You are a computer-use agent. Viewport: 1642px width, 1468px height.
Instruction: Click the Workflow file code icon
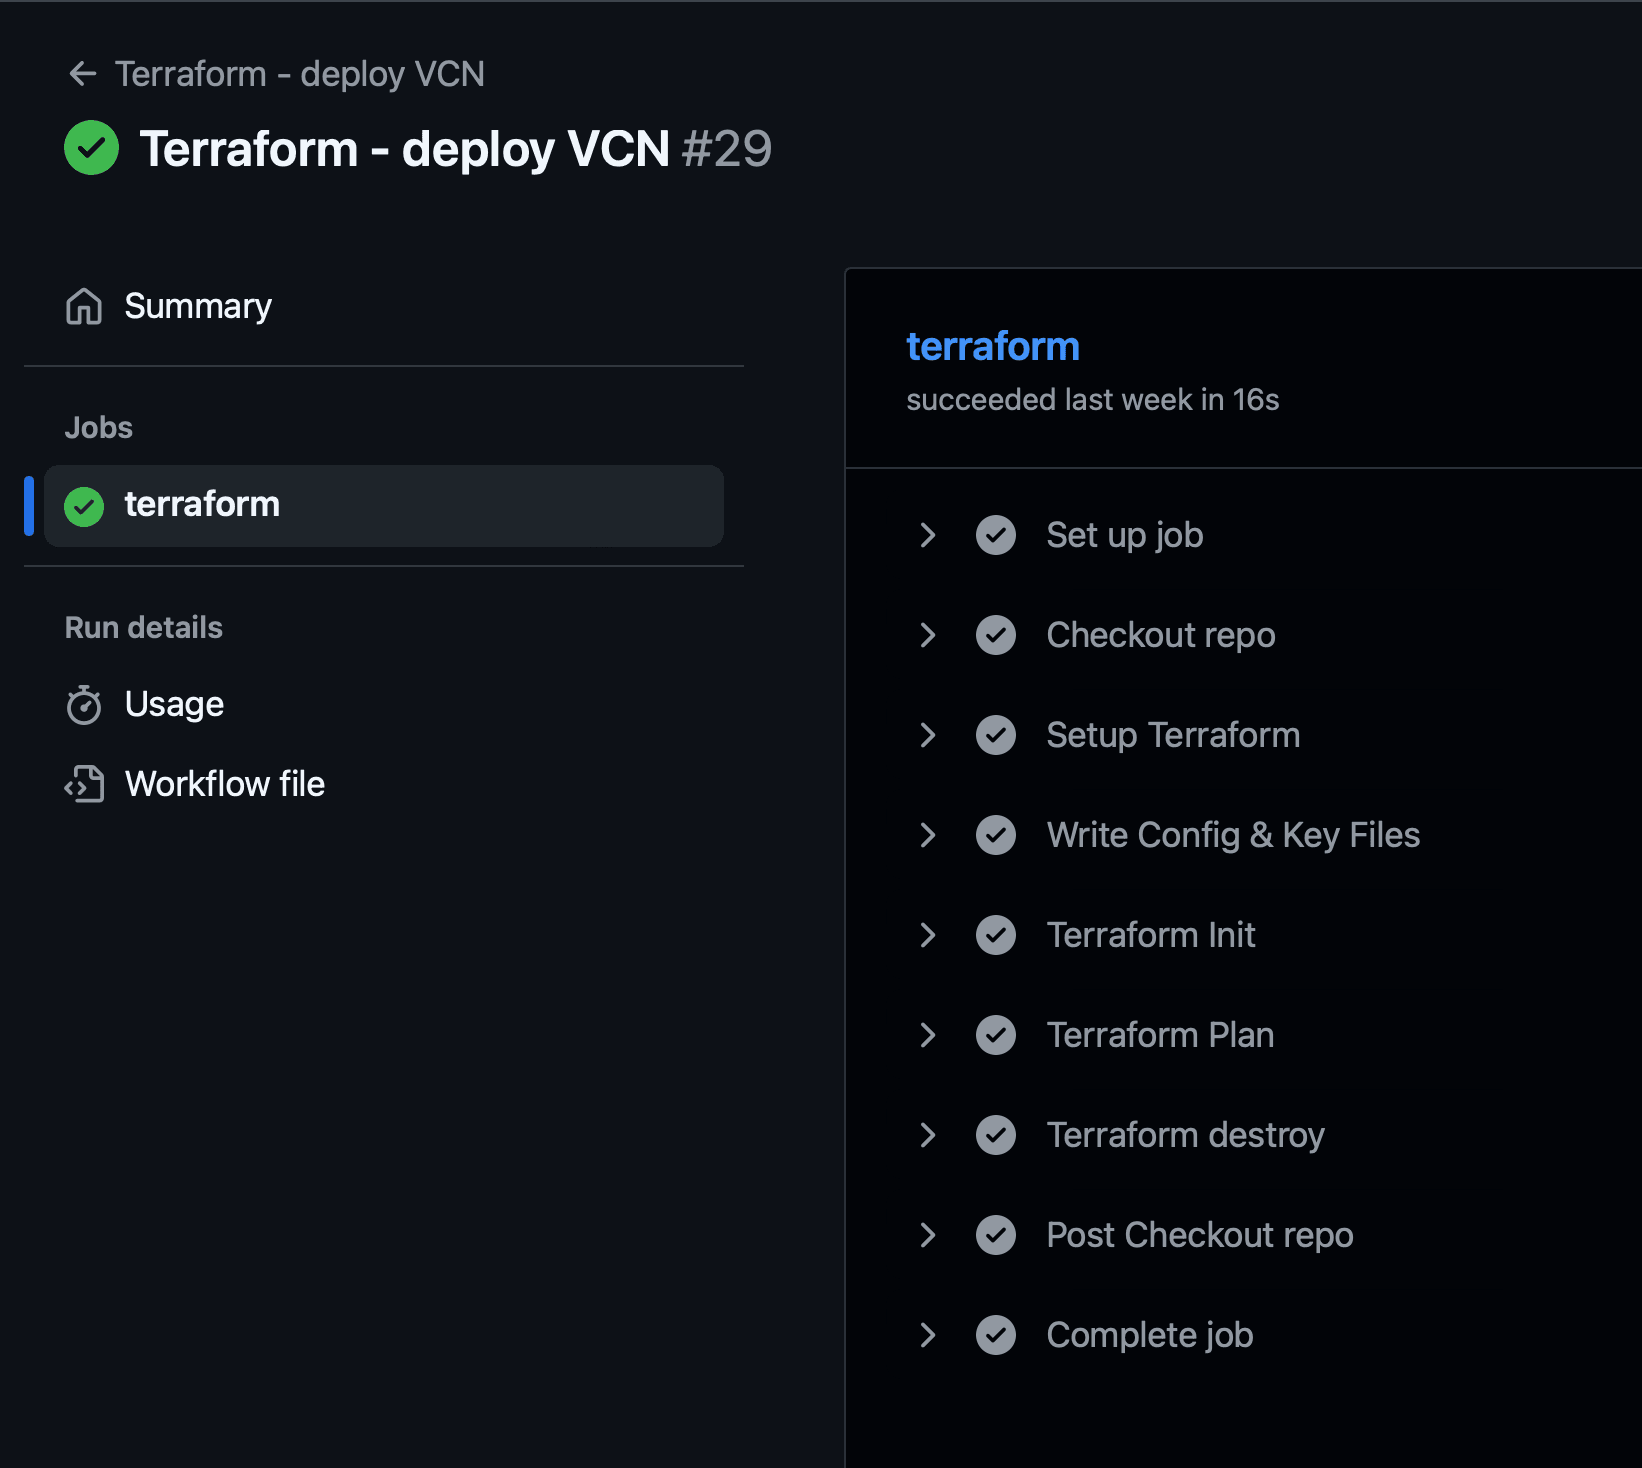point(84,785)
